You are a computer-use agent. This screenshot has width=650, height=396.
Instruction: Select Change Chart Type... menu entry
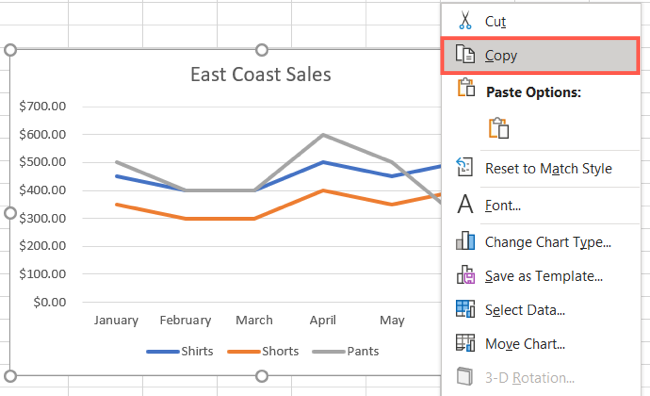tap(541, 242)
